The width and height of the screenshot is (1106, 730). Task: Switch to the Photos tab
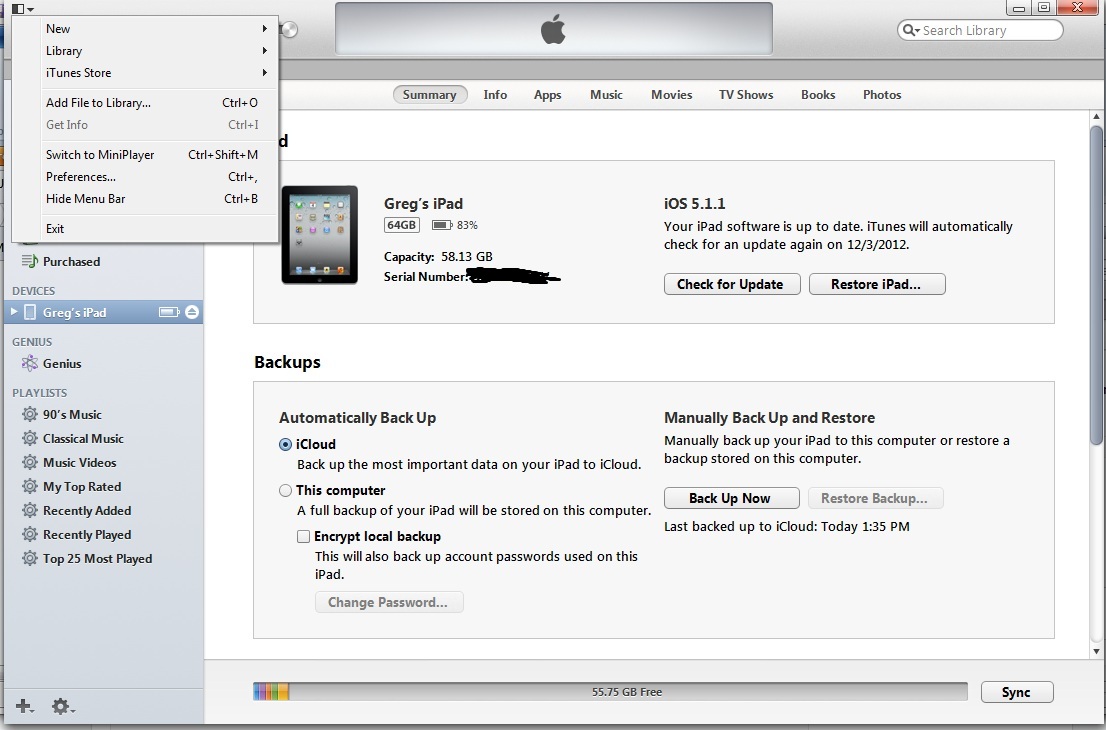click(882, 95)
